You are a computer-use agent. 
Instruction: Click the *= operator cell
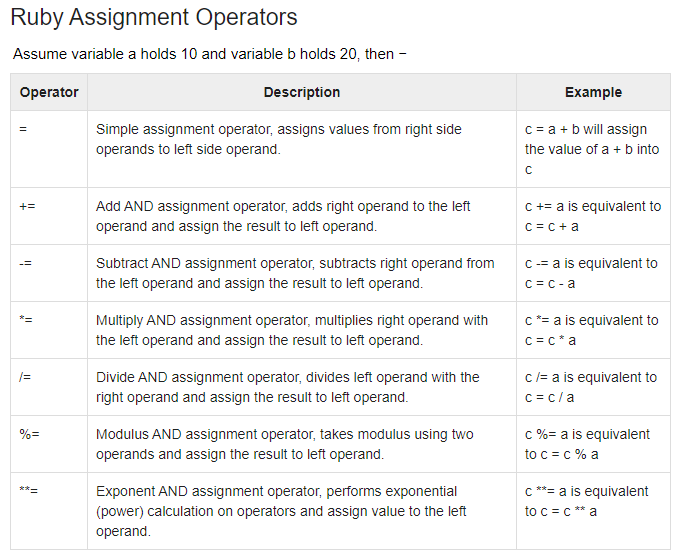[x=49, y=330]
